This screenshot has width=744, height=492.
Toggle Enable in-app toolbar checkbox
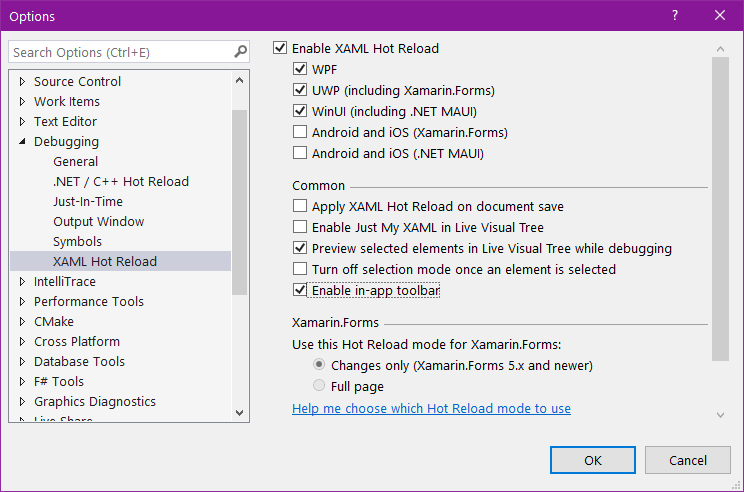click(300, 290)
